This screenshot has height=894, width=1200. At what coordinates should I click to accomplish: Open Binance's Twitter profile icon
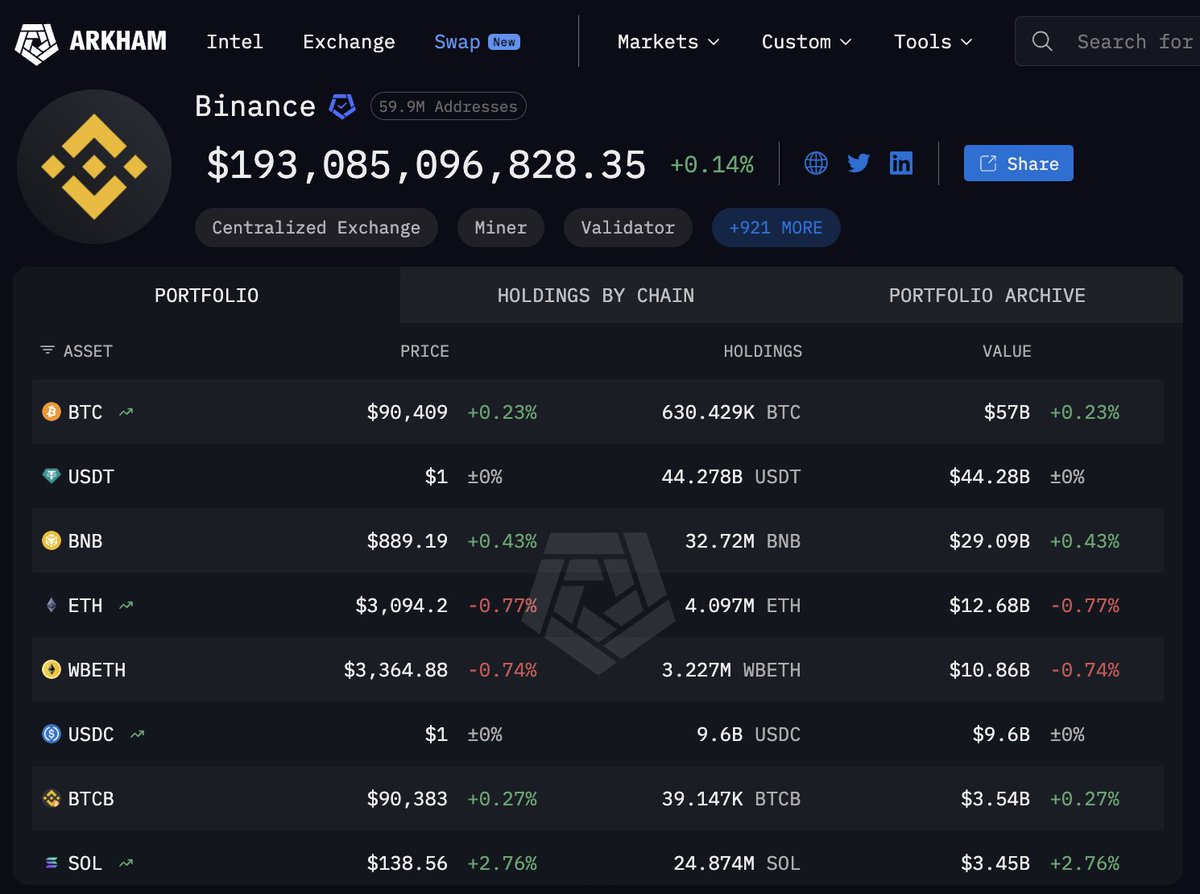859,163
